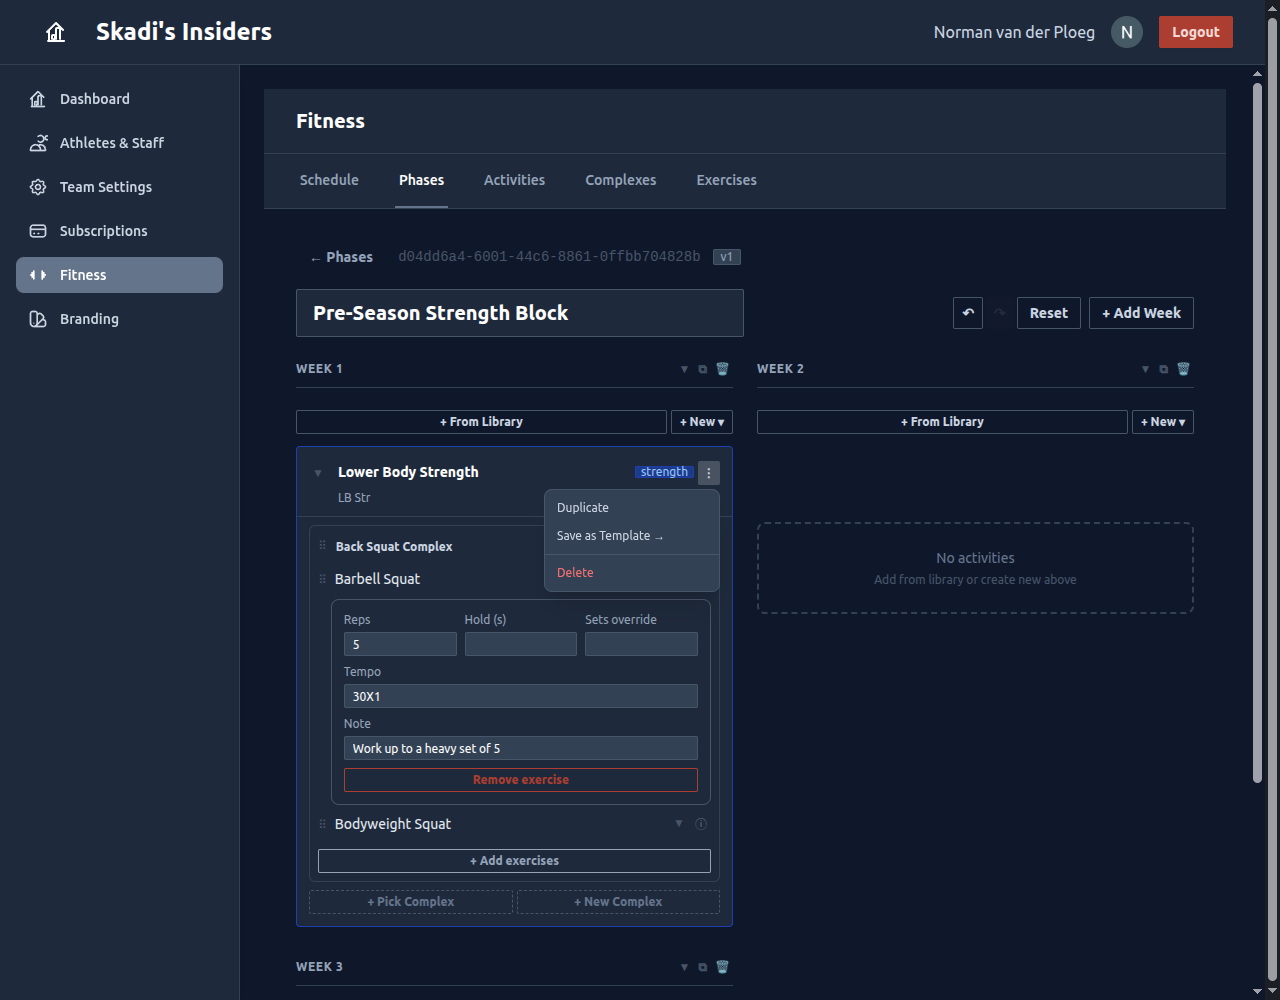The height and width of the screenshot is (1000, 1280).
Task: Click the home logo icon beside Skadi's Insiders
Action: (x=56, y=32)
